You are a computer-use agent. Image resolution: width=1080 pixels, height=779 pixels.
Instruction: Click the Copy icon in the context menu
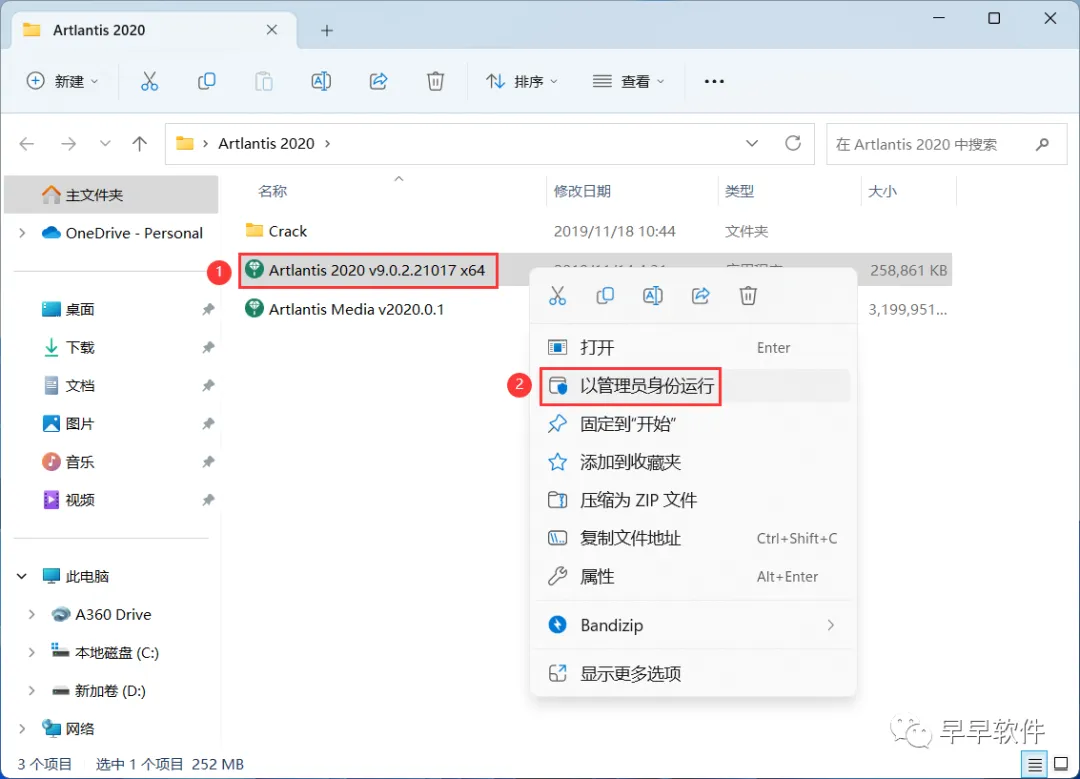605,296
